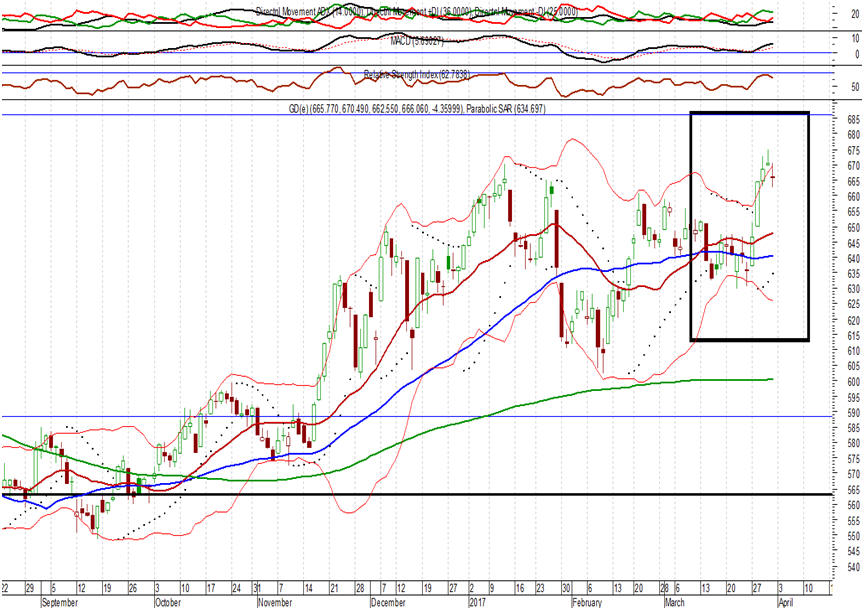The height and width of the screenshot is (610, 864).
Task: Click the 590 price label on right axis
Action: pyautogui.click(x=854, y=413)
